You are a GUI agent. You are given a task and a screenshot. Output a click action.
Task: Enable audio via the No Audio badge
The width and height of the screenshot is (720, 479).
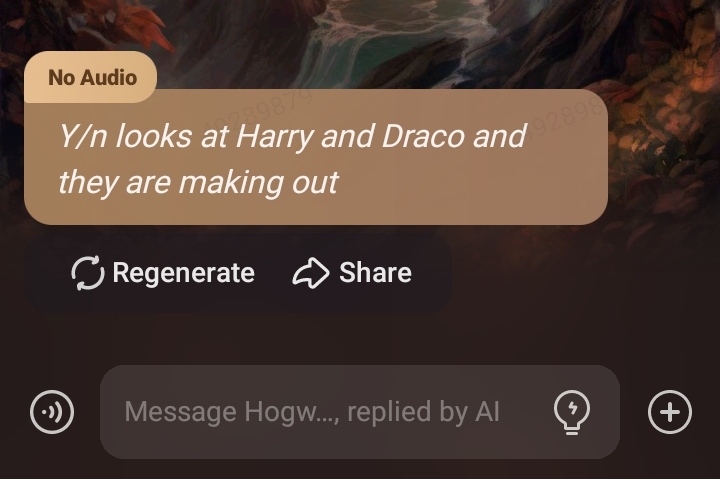tap(90, 77)
